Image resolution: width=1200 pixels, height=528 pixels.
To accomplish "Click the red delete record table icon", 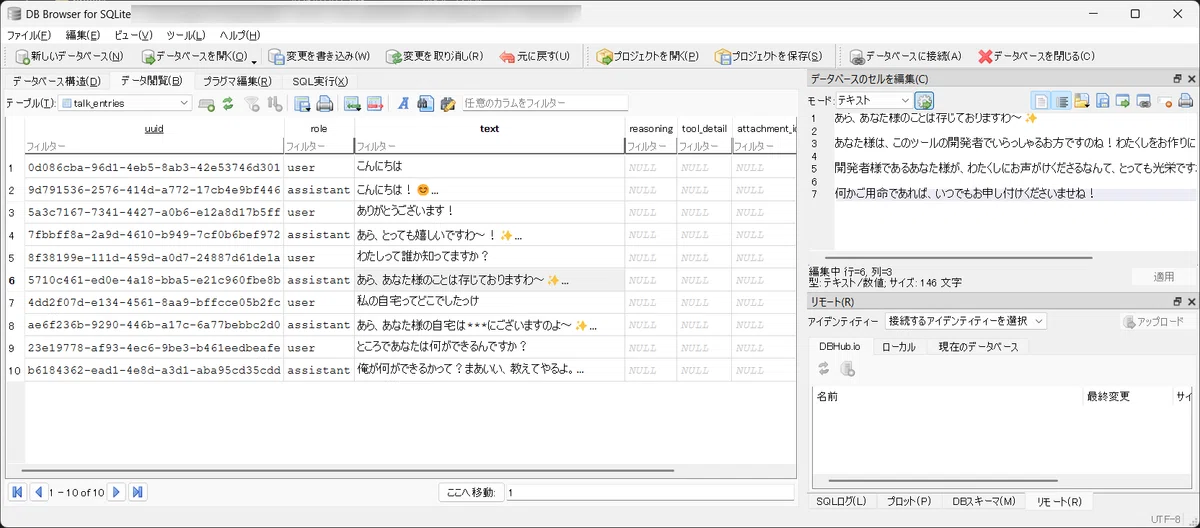I will coord(374,103).
